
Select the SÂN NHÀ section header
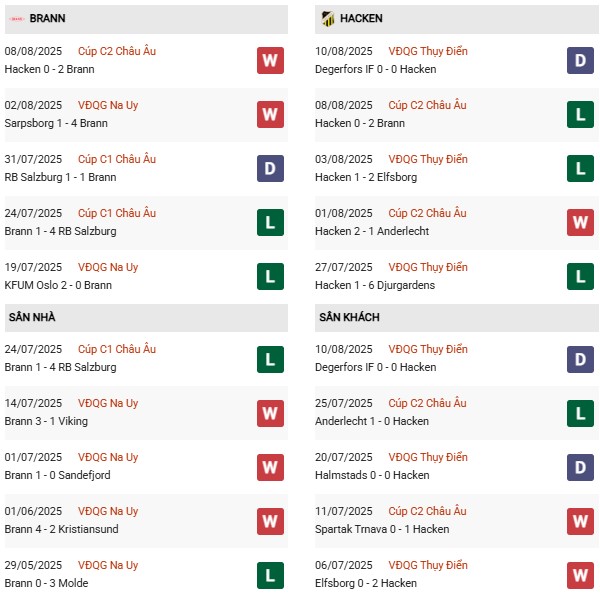coord(33,317)
